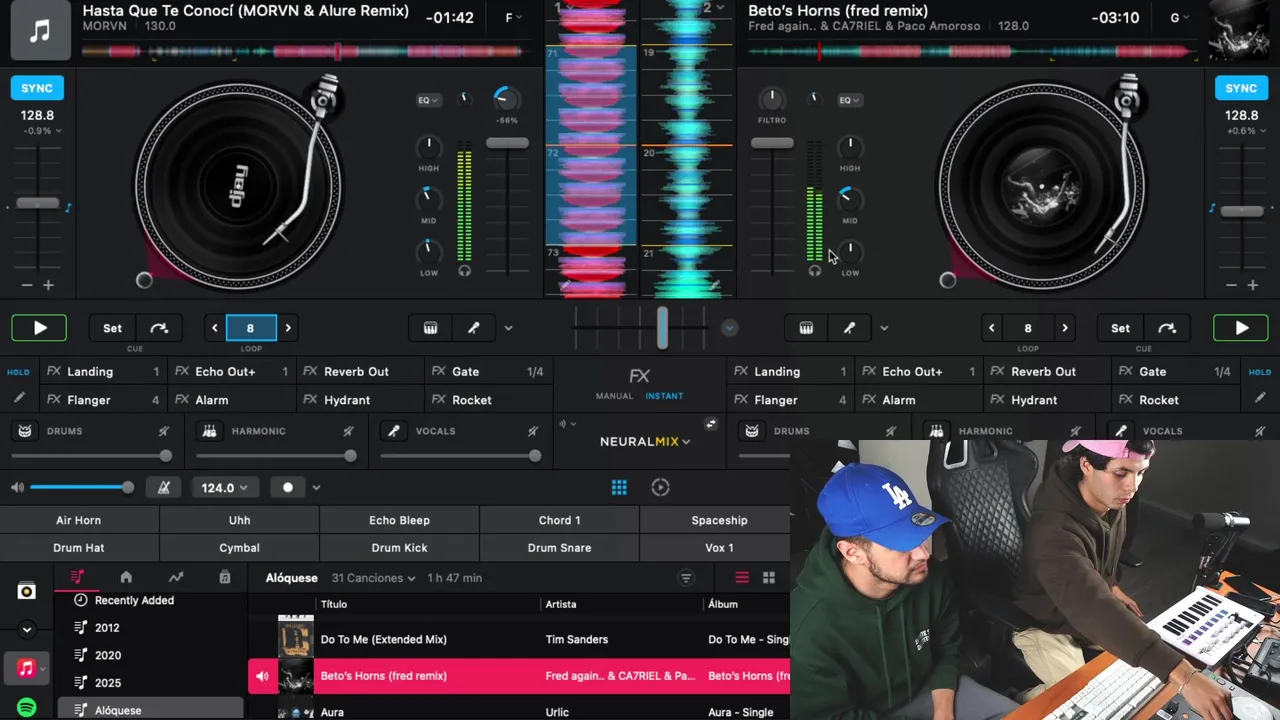Trigger Gate FX on left deck
The image size is (1280, 720).
(489, 371)
